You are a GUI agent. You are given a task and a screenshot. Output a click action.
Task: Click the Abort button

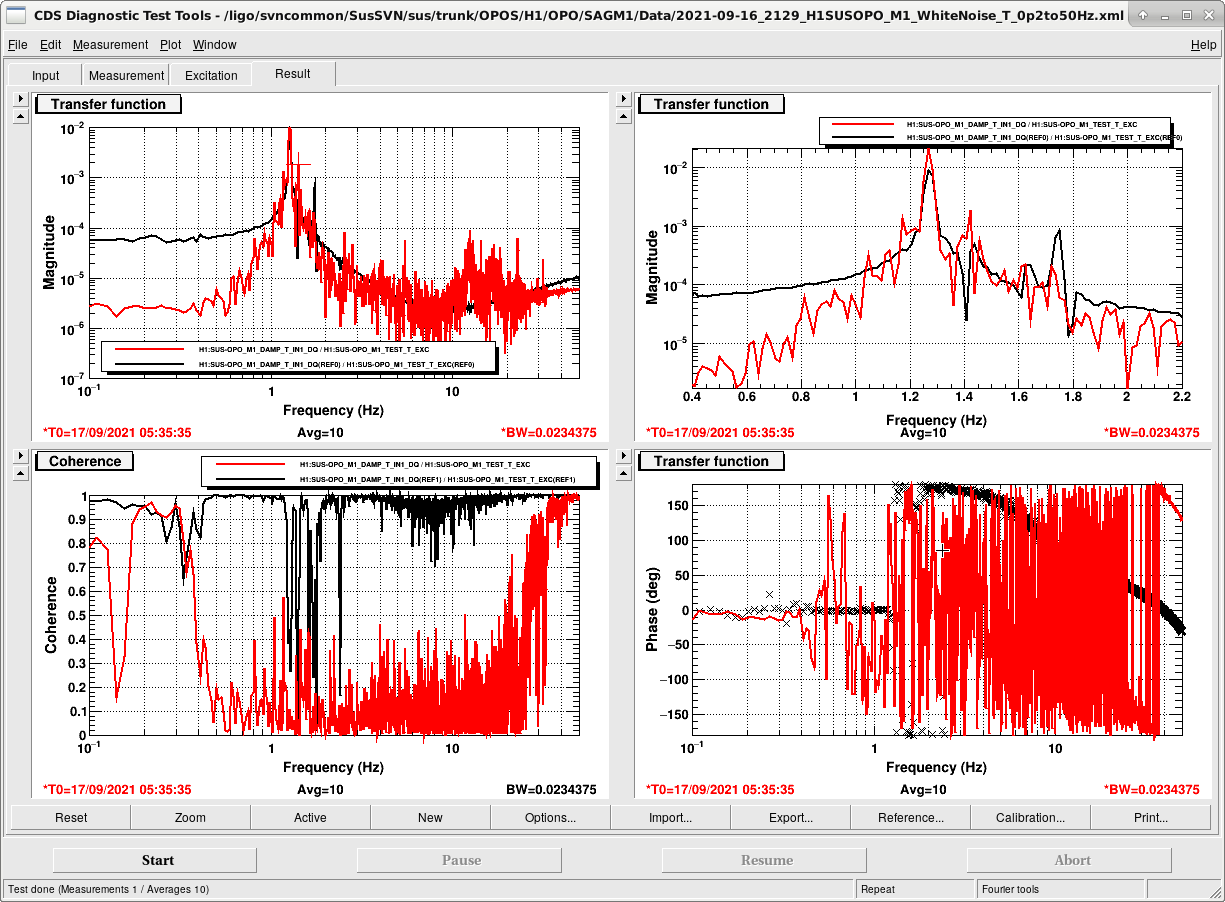tap(1072, 860)
